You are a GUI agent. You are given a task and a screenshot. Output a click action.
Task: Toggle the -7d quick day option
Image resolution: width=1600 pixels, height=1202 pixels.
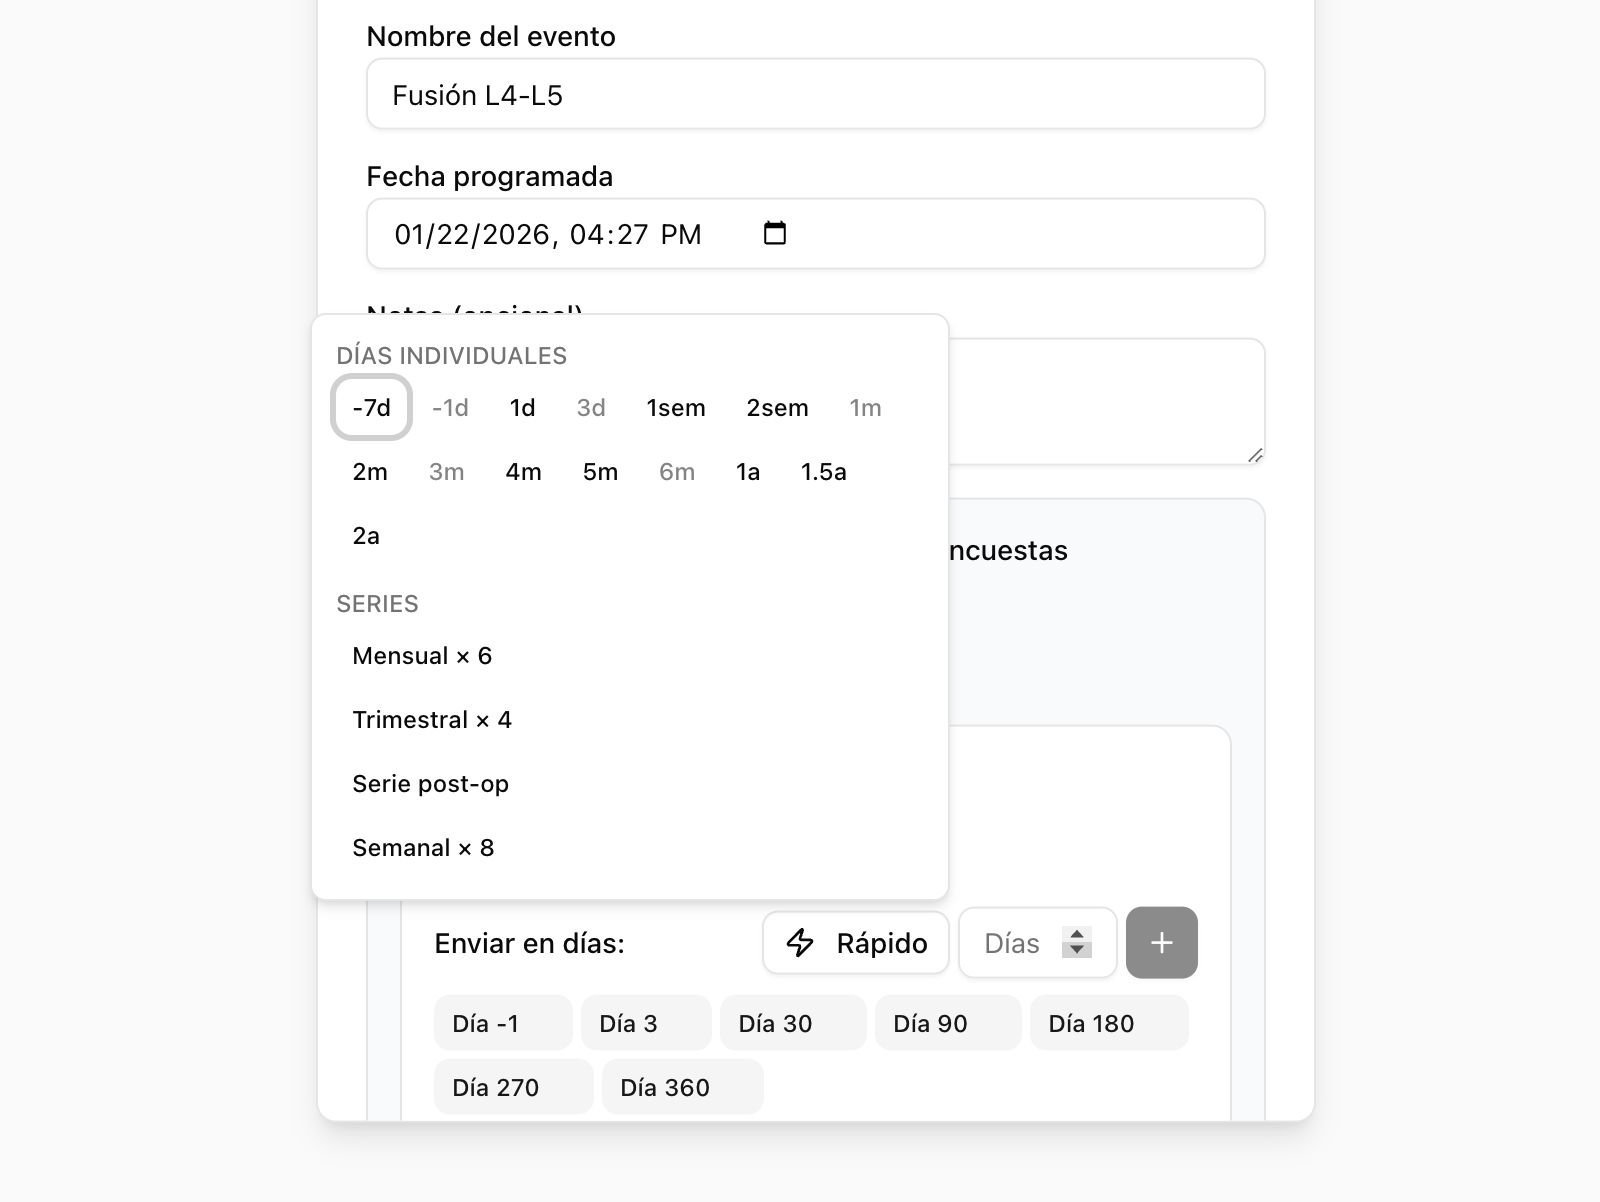tap(370, 407)
